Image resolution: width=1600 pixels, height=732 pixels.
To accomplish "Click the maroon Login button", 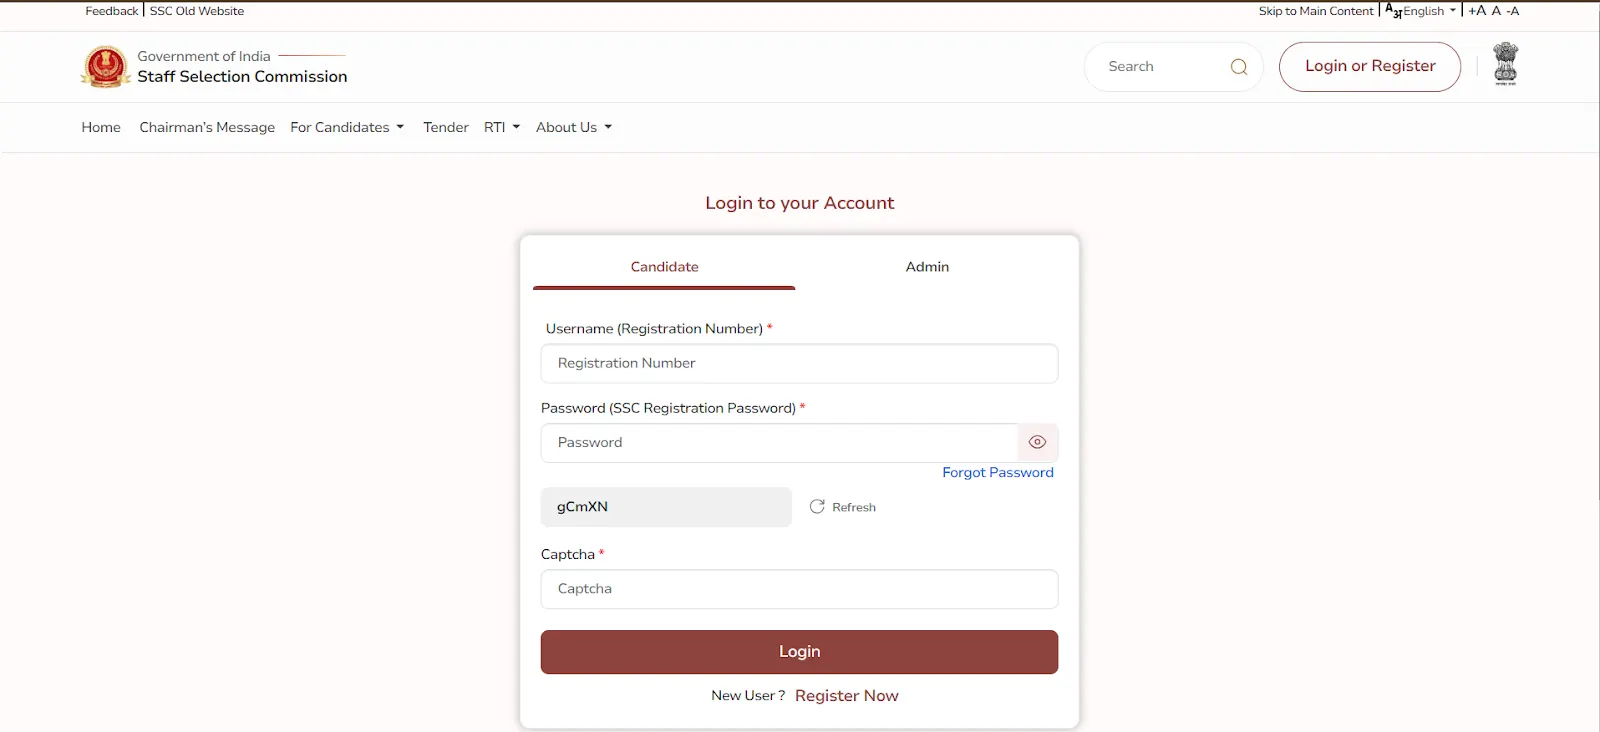I will pos(799,651).
